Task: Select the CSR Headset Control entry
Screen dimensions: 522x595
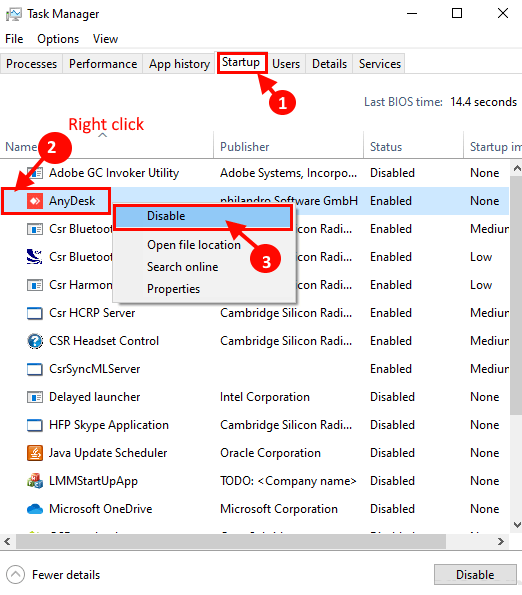Action: (x=104, y=341)
